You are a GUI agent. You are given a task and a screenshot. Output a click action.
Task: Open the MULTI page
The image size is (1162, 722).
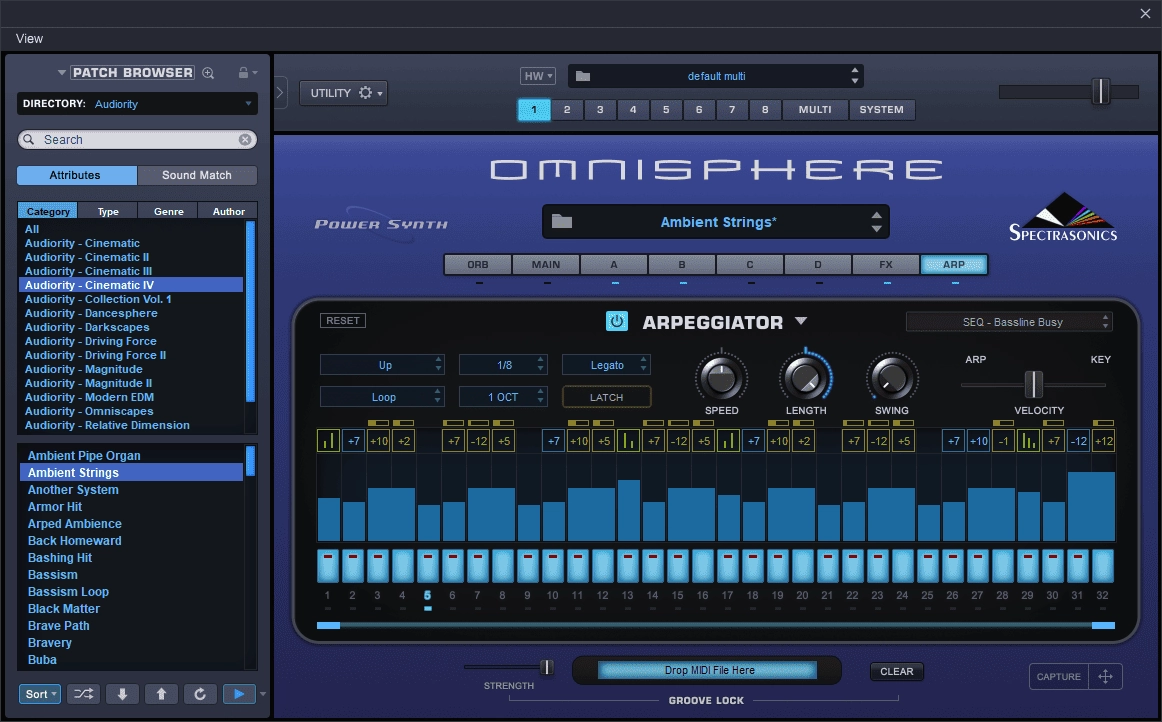[814, 110]
